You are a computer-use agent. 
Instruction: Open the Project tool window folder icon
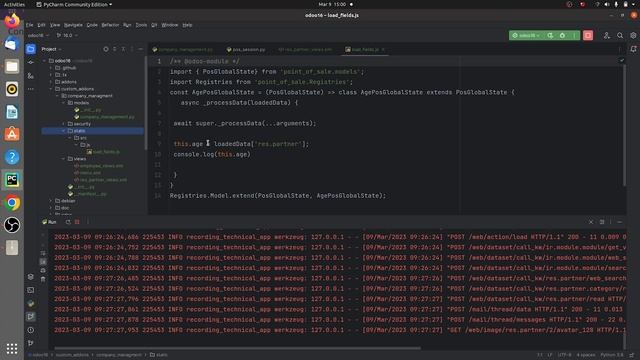tap(31, 49)
